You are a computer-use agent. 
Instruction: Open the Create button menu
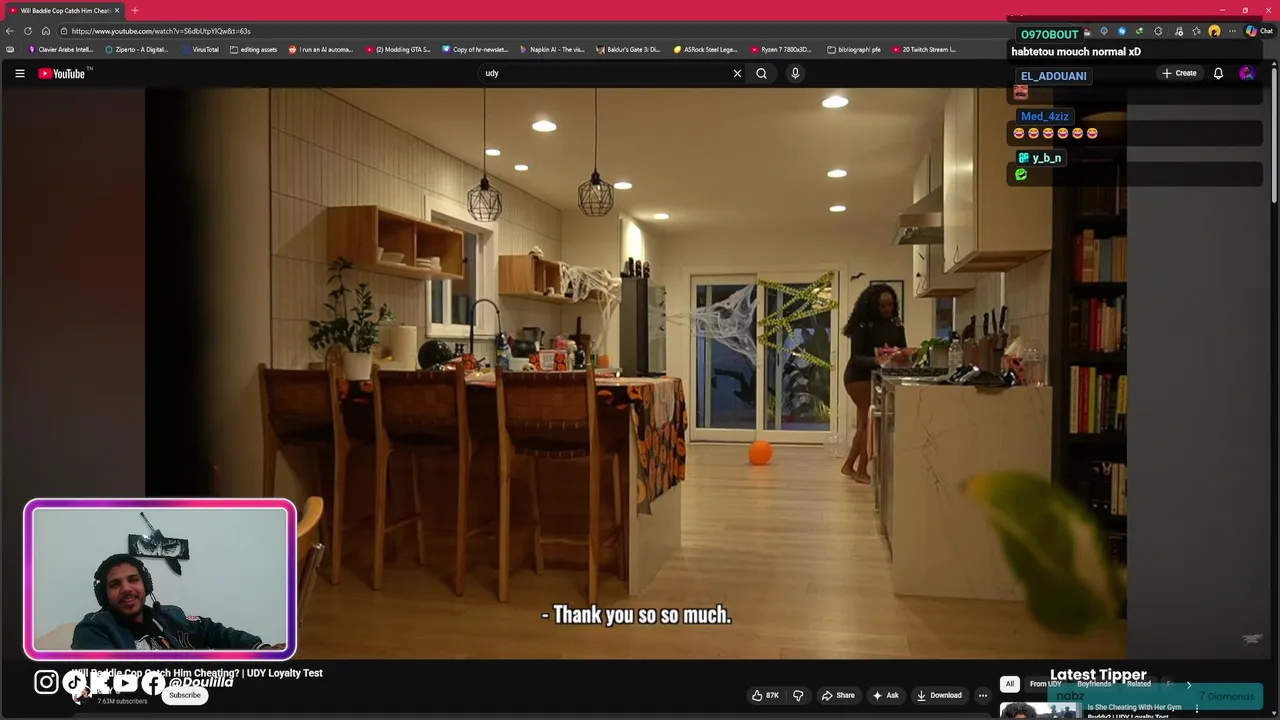(x=1179, y=73)
